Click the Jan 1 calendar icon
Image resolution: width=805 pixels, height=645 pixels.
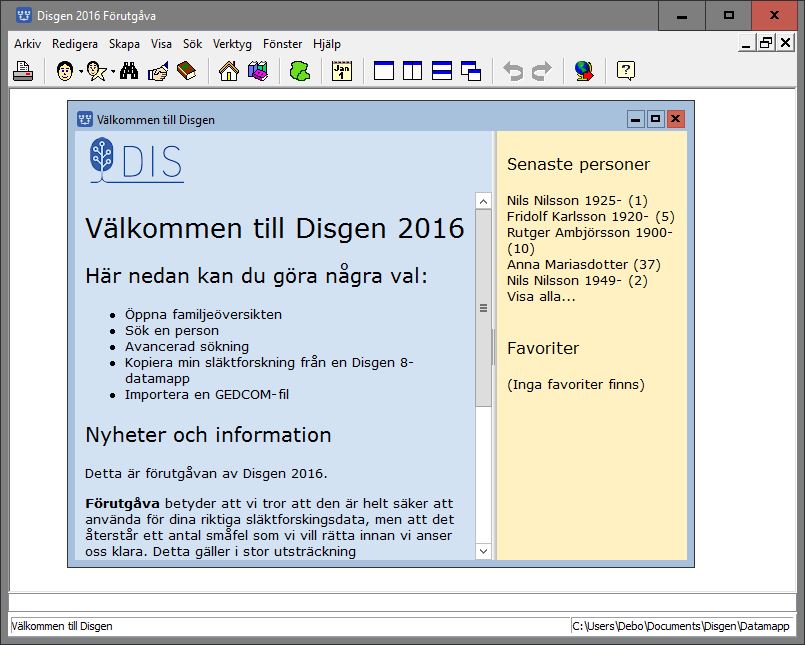click(342, 71)
